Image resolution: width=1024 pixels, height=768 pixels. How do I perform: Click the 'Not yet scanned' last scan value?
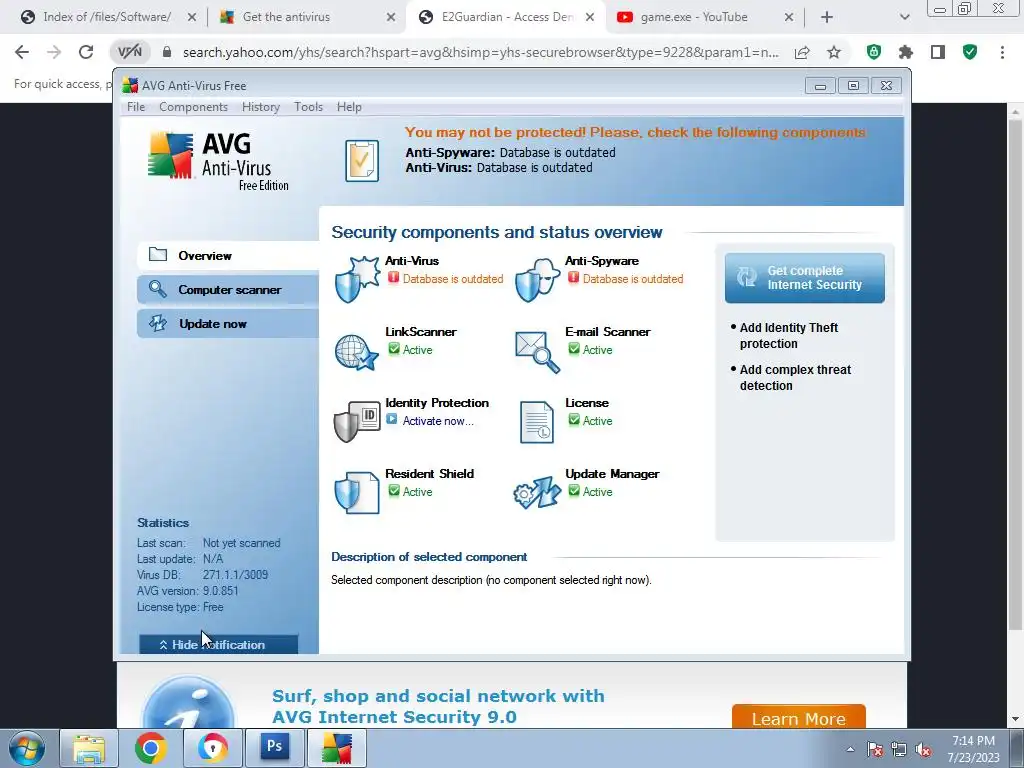point(242,543)
